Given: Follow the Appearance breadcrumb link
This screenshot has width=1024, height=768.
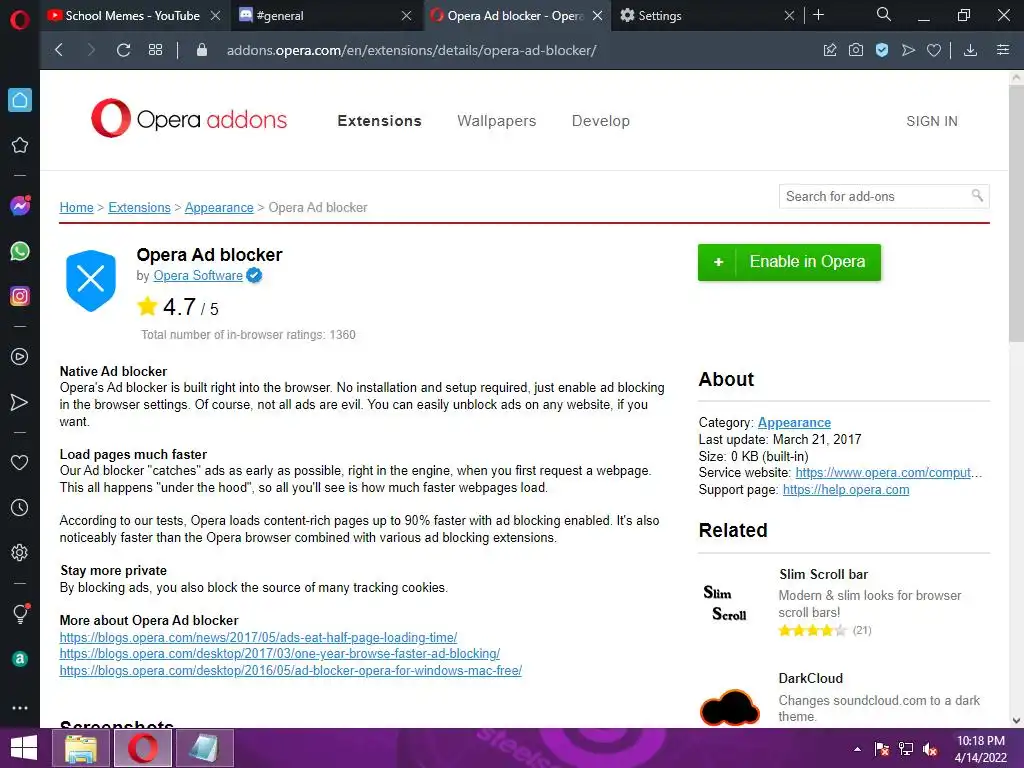Looking at the screenshot, I should click(219, 208).
